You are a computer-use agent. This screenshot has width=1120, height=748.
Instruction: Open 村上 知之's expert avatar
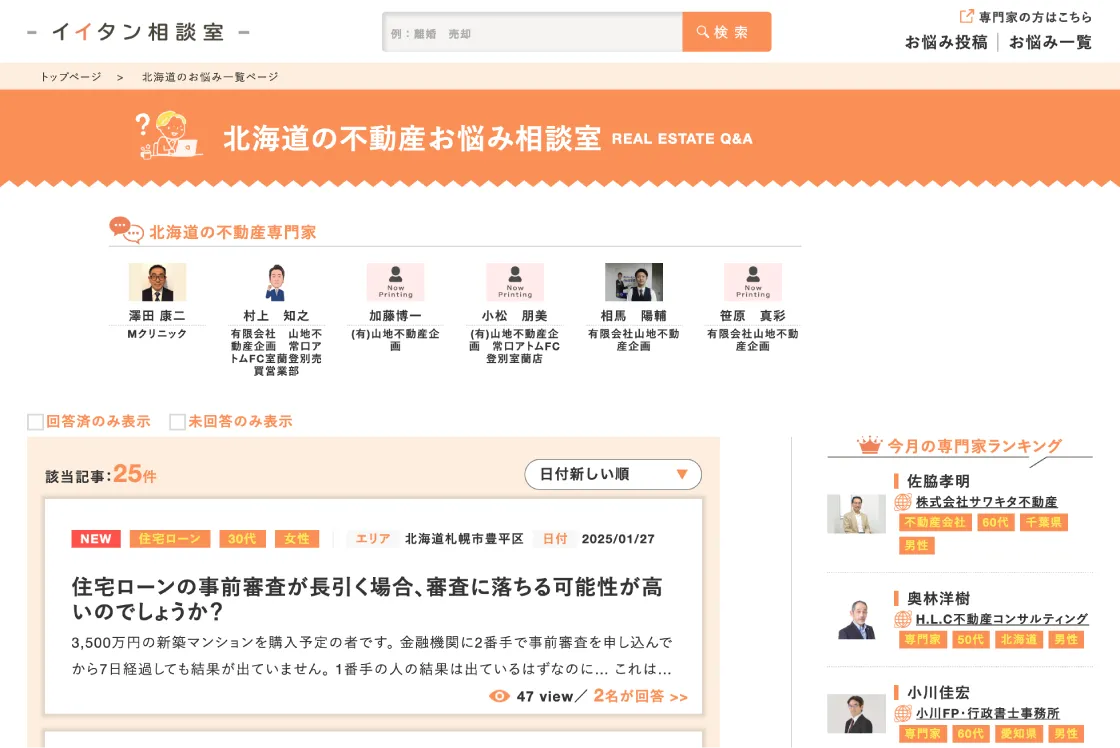276,282
